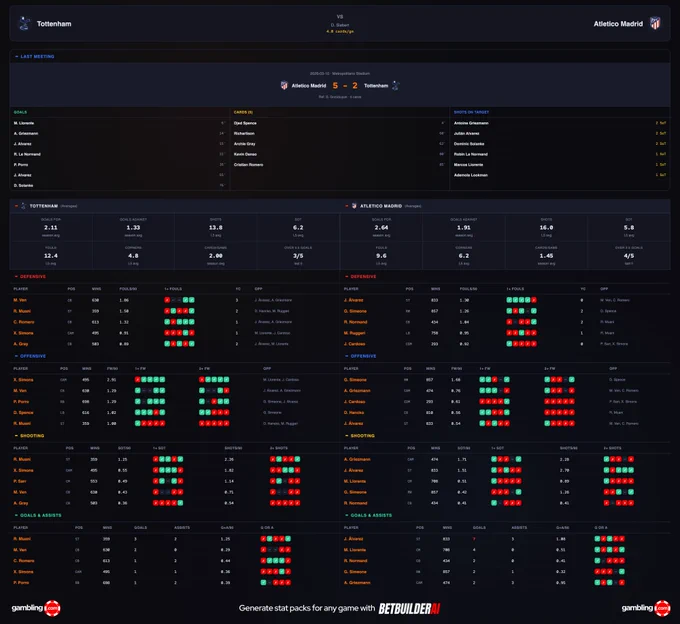Click P. Sarr in Tottenham's Shooting table

click(x=20, y=481)
